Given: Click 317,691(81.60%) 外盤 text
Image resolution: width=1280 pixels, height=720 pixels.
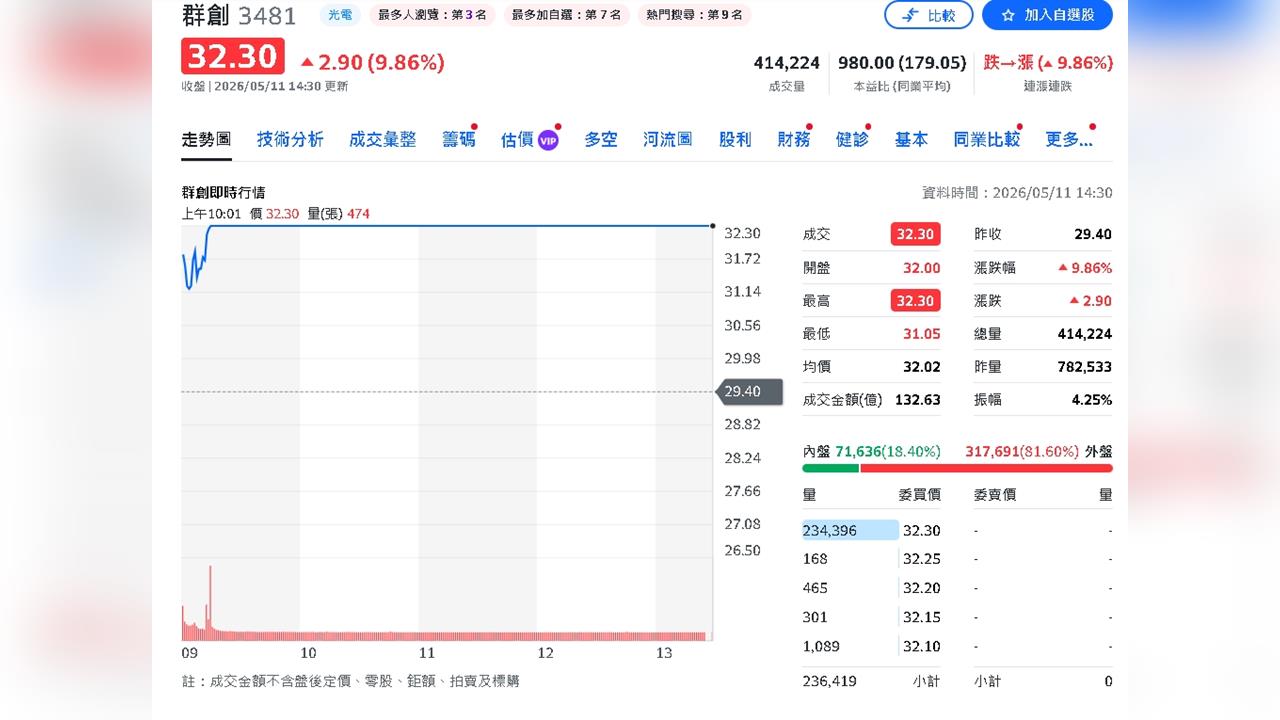Looking at the screenshot, I should [1038, 452].
